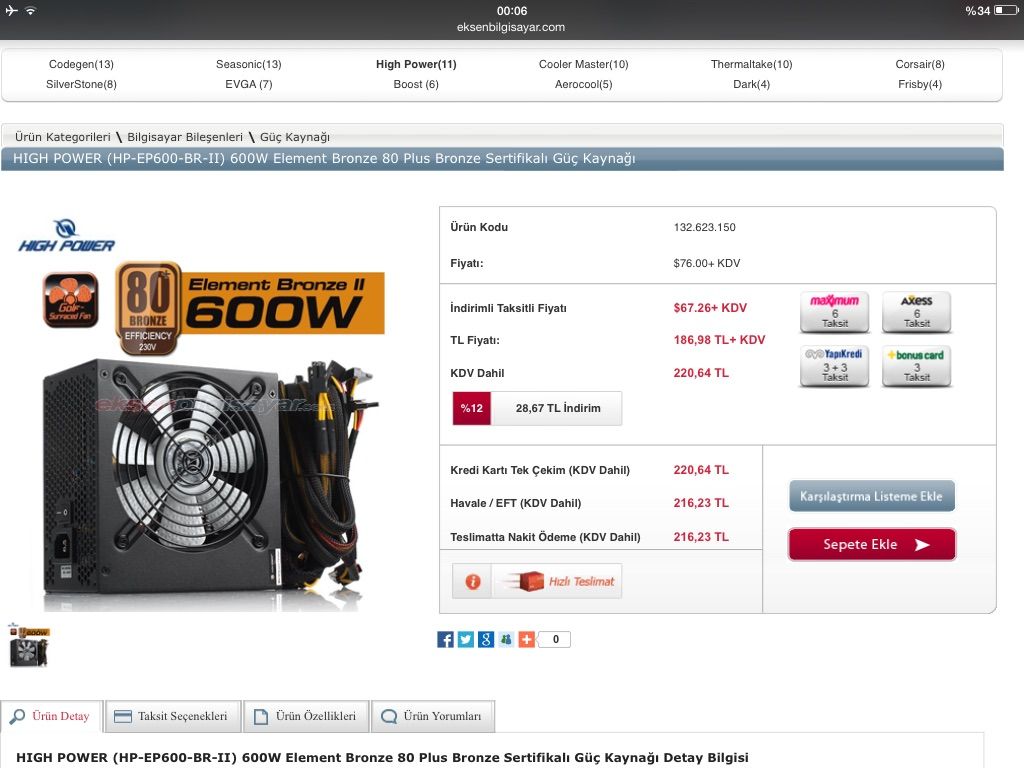
Task: Select the Axess 6 Taksit card option
Action: (x=916, y=312)
